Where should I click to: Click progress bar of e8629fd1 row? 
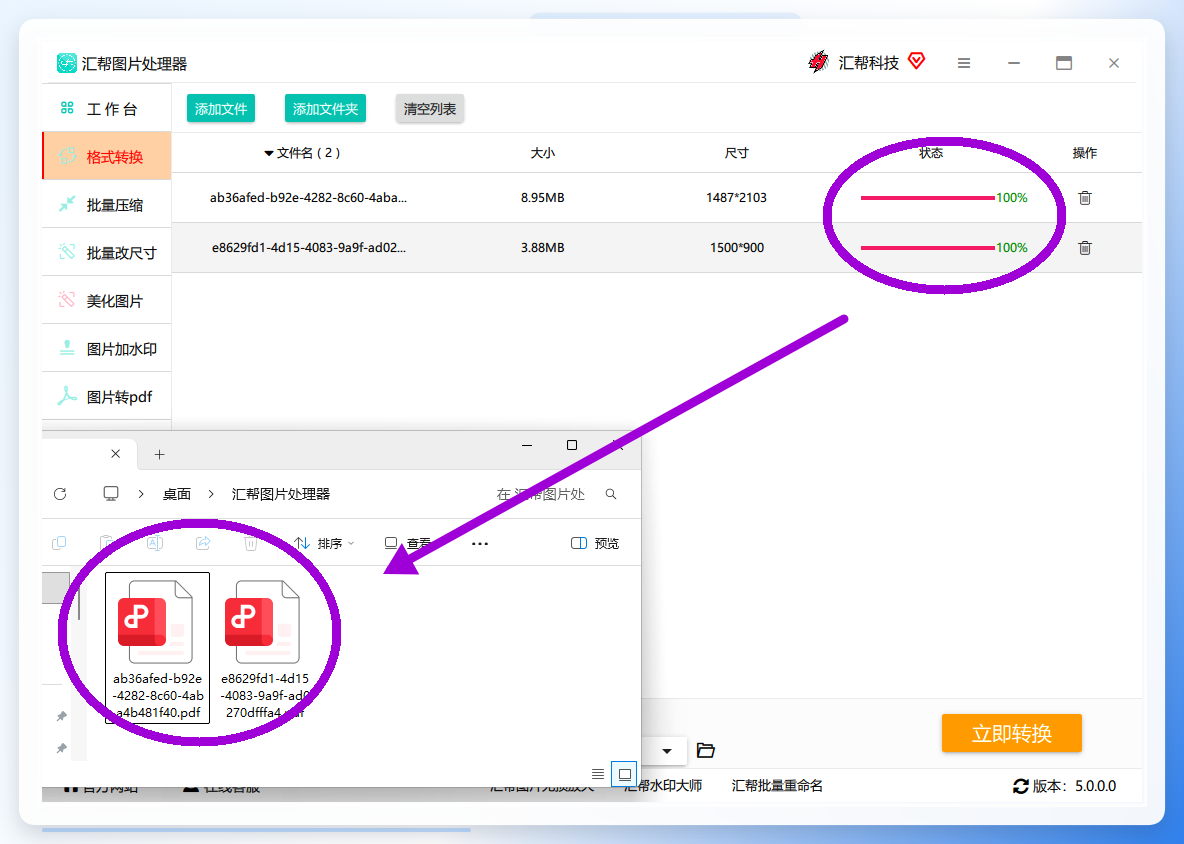[927, 248]
